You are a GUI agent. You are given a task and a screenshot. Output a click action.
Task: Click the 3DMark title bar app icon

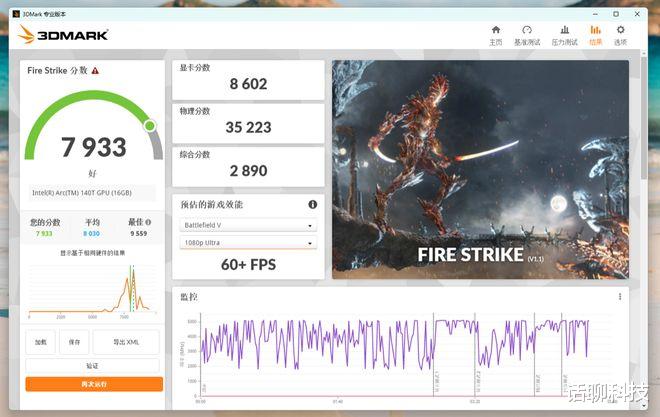(16, 14)
